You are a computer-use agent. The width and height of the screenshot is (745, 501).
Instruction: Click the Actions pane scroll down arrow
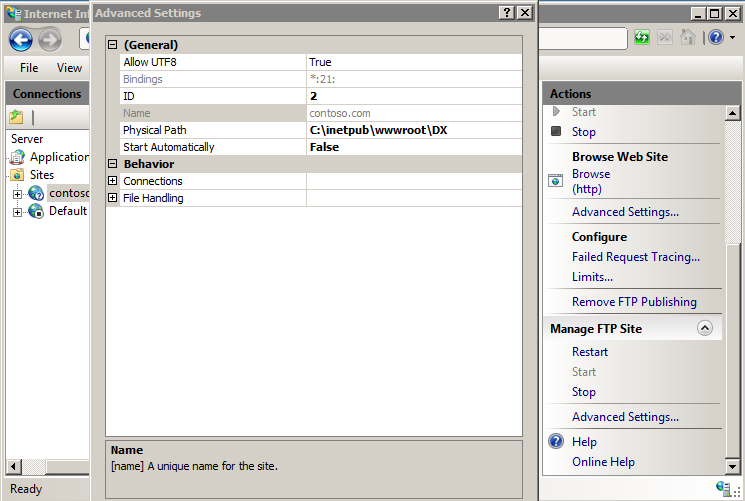[733, 466]
